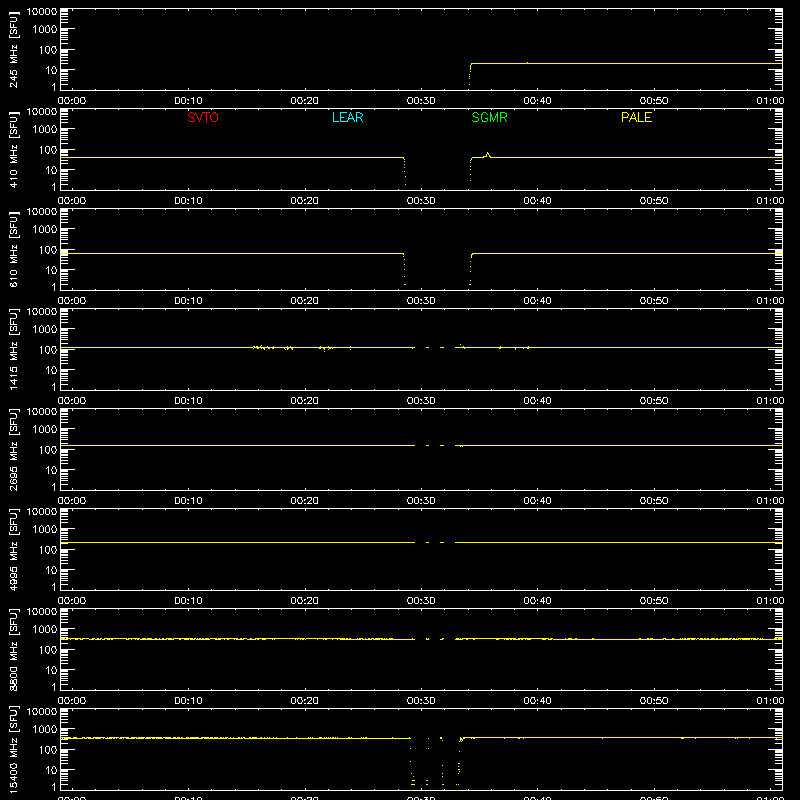Click 00:10 time label under 2695 MHz plot

188,501
